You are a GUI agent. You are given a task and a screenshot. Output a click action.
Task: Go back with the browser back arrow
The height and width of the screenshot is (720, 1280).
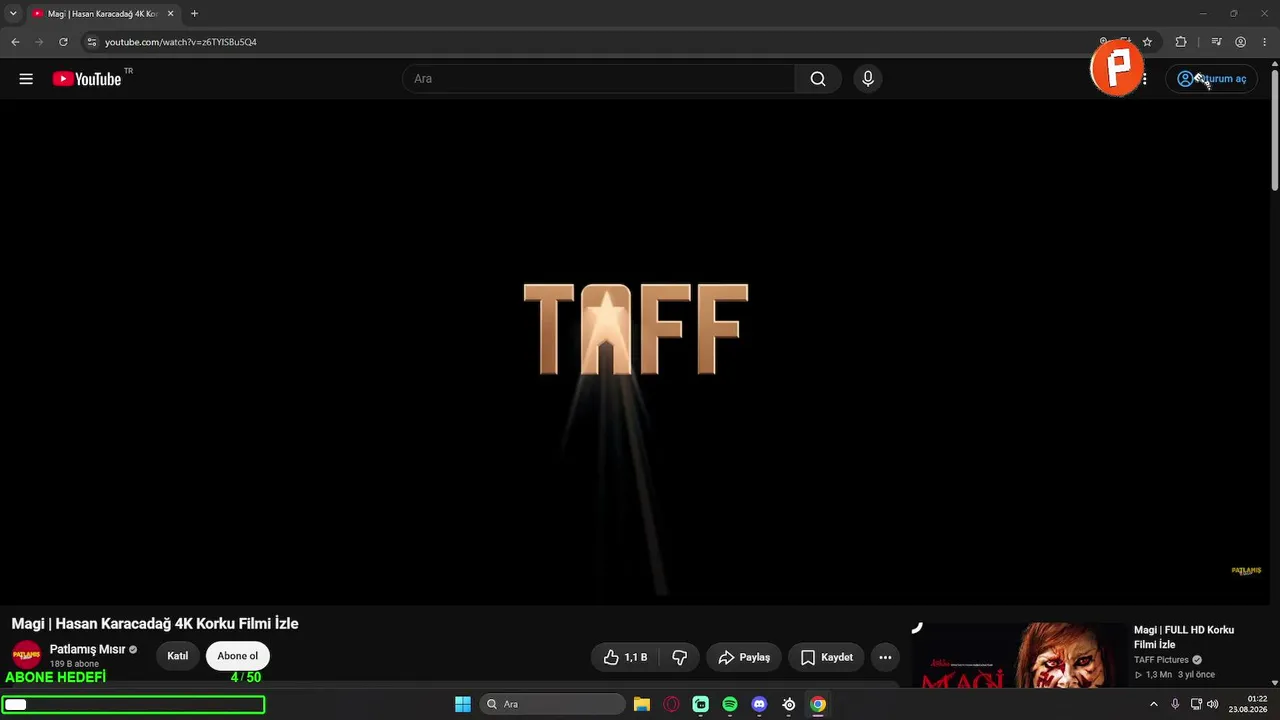coord(15,42)
